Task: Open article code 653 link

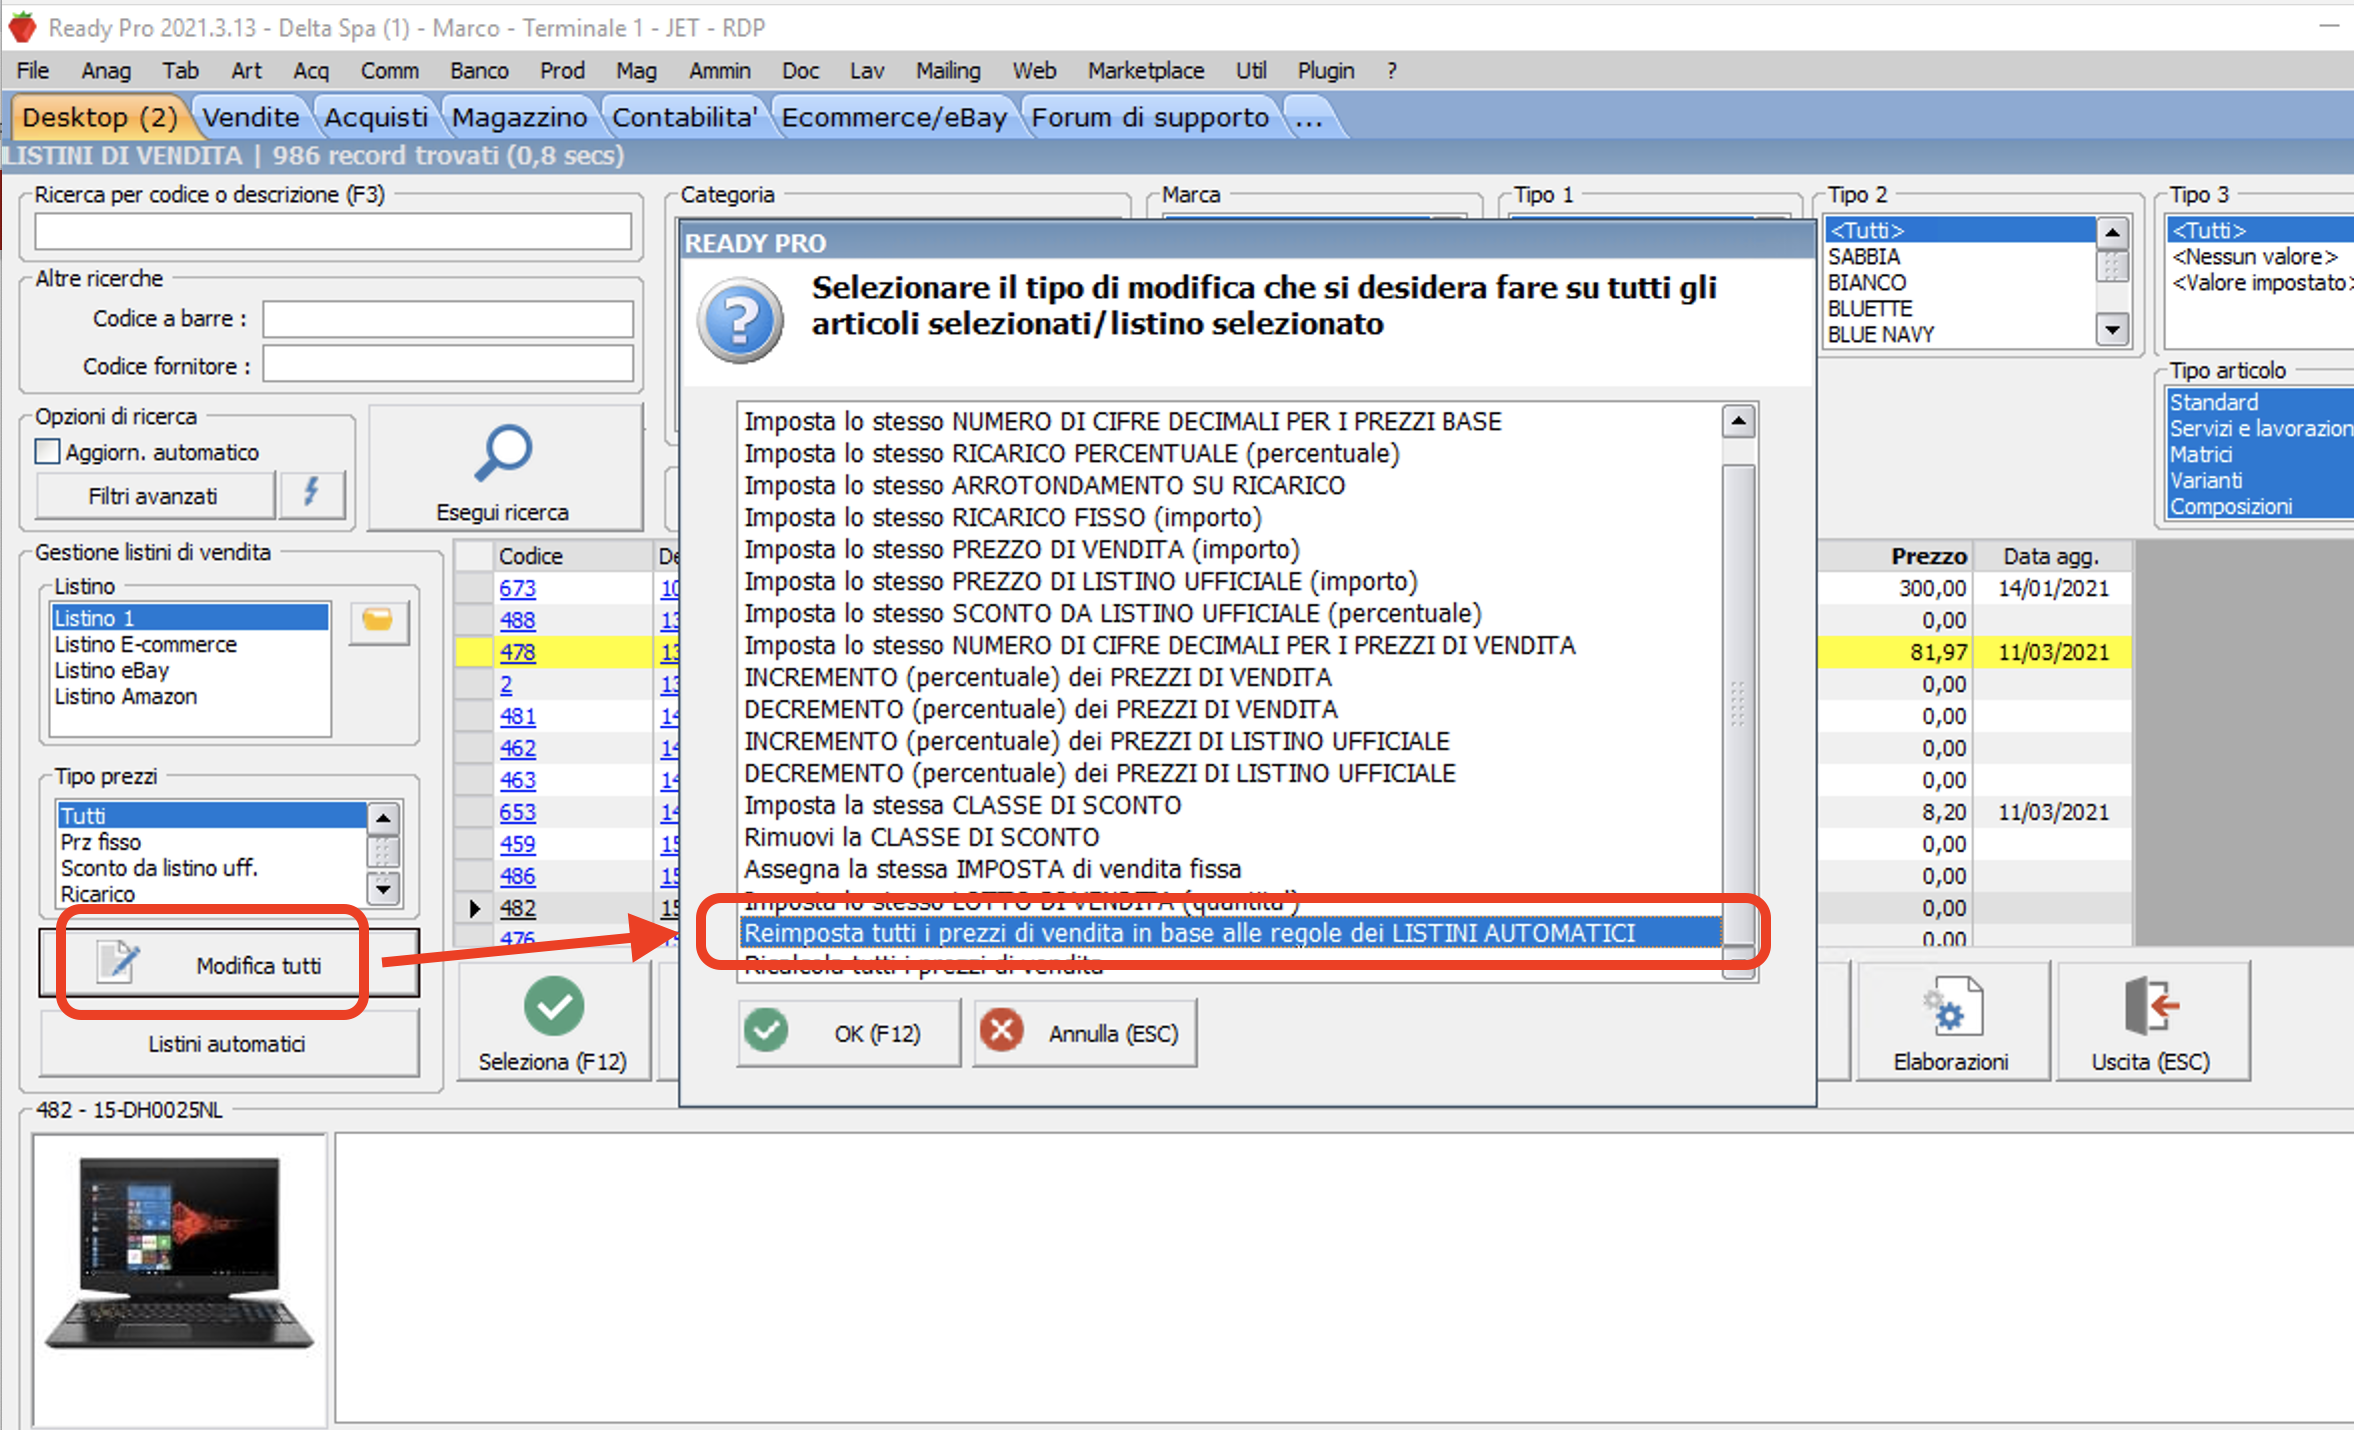Action: [x=518, y=812]
